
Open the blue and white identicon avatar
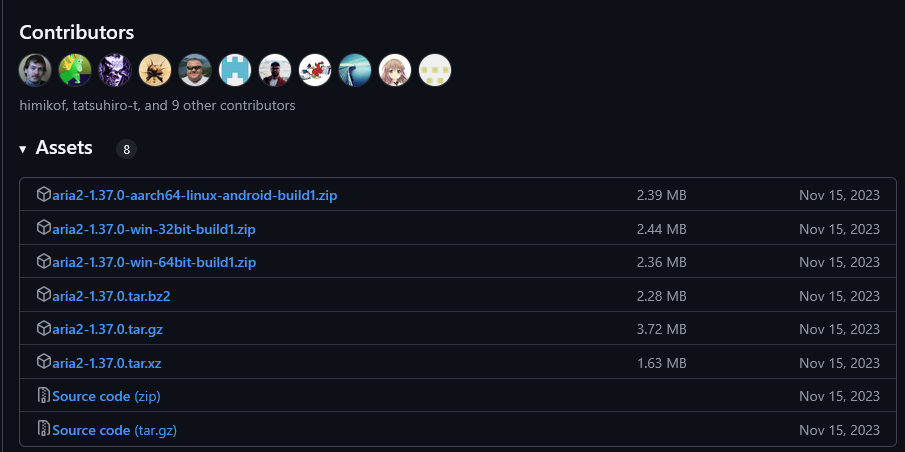point(235,70)
